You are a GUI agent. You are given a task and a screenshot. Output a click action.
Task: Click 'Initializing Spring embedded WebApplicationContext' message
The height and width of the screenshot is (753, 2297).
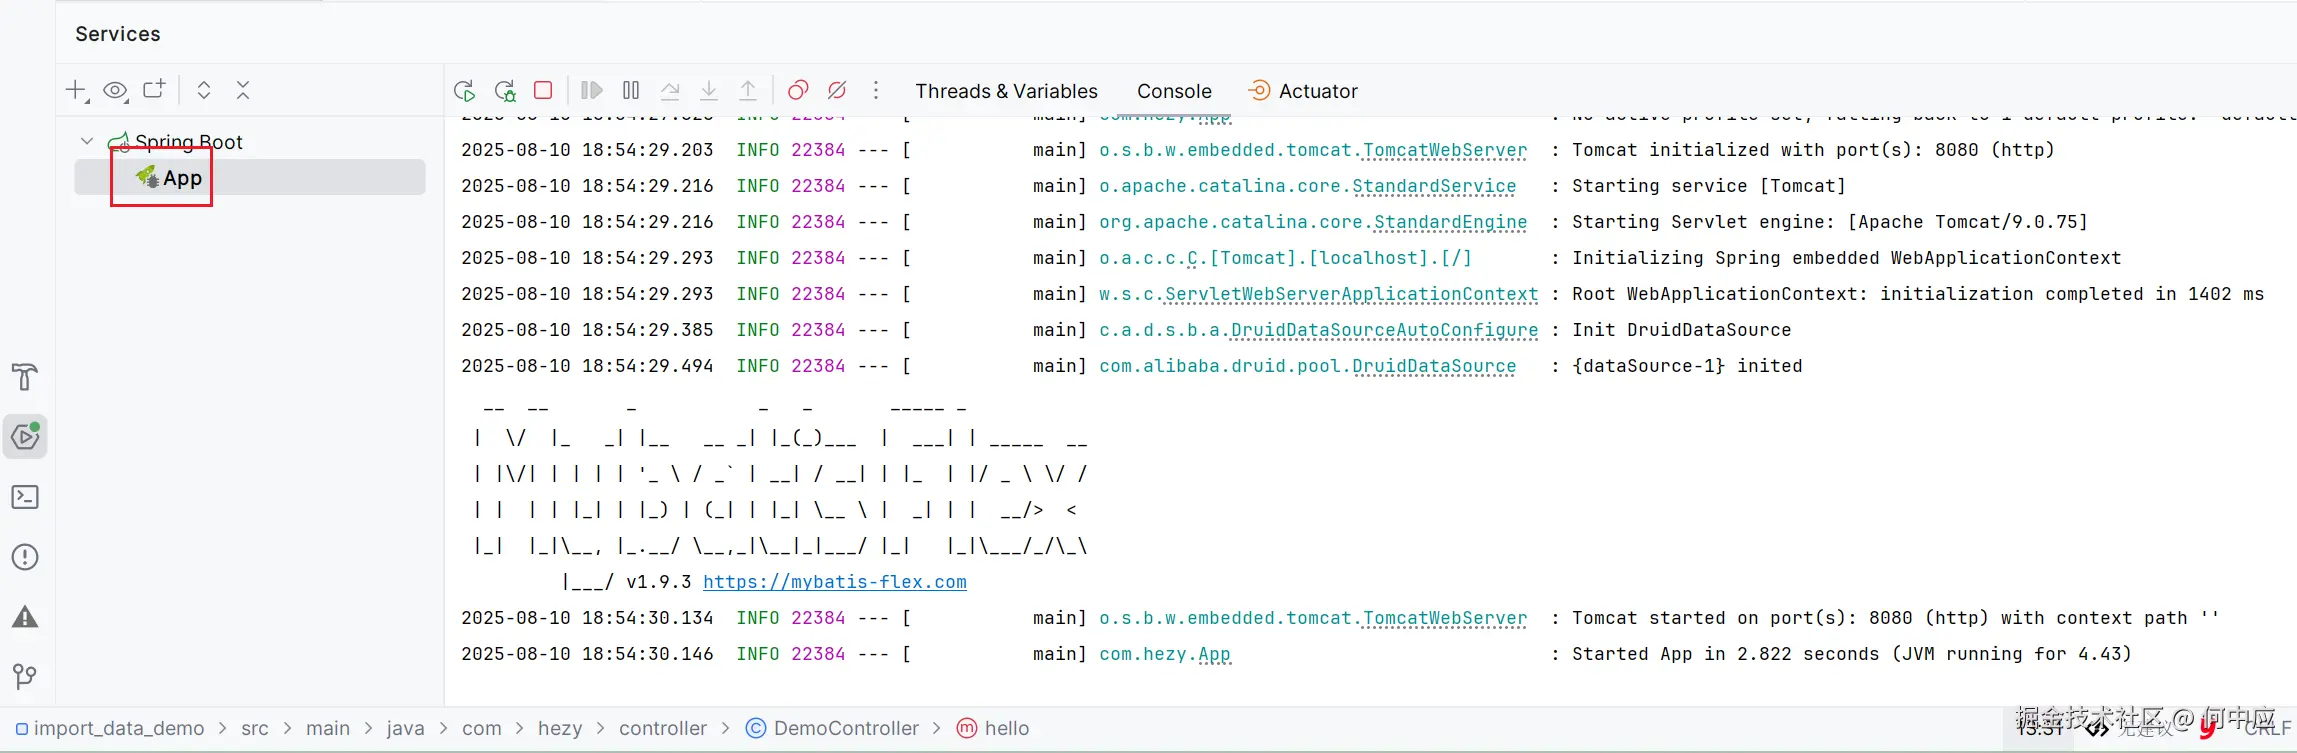coord(1847,258)
